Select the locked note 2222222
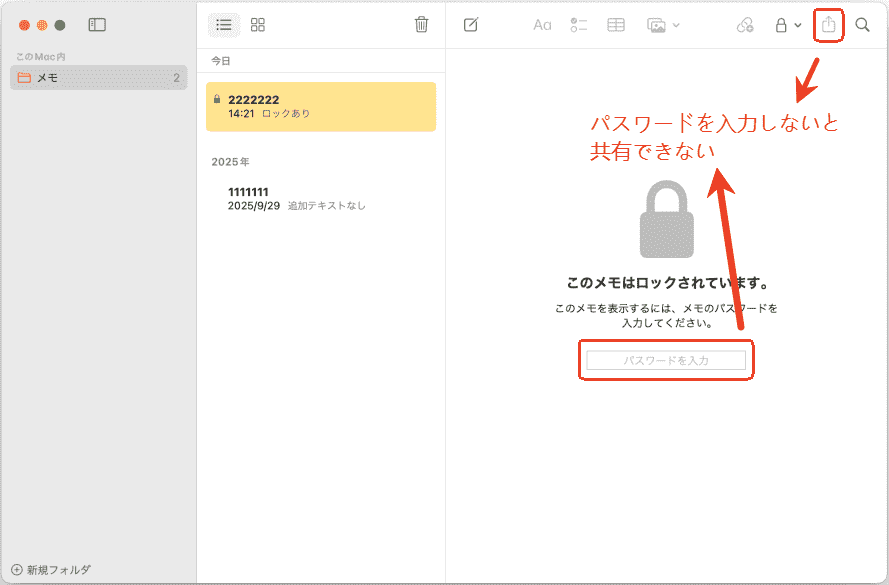The height and width of the screenshot is (585, 889). pyautogui.click(x=321, y=106)
